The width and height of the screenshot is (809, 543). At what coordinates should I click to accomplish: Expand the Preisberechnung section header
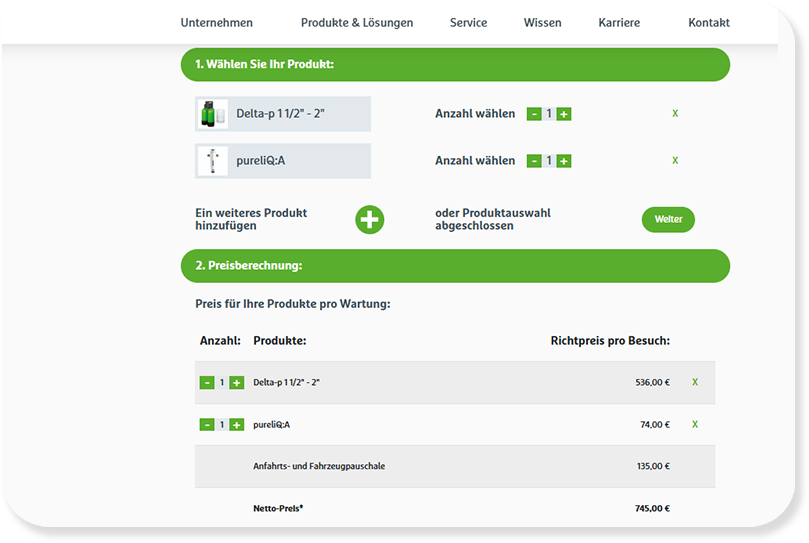coord(455,266)
